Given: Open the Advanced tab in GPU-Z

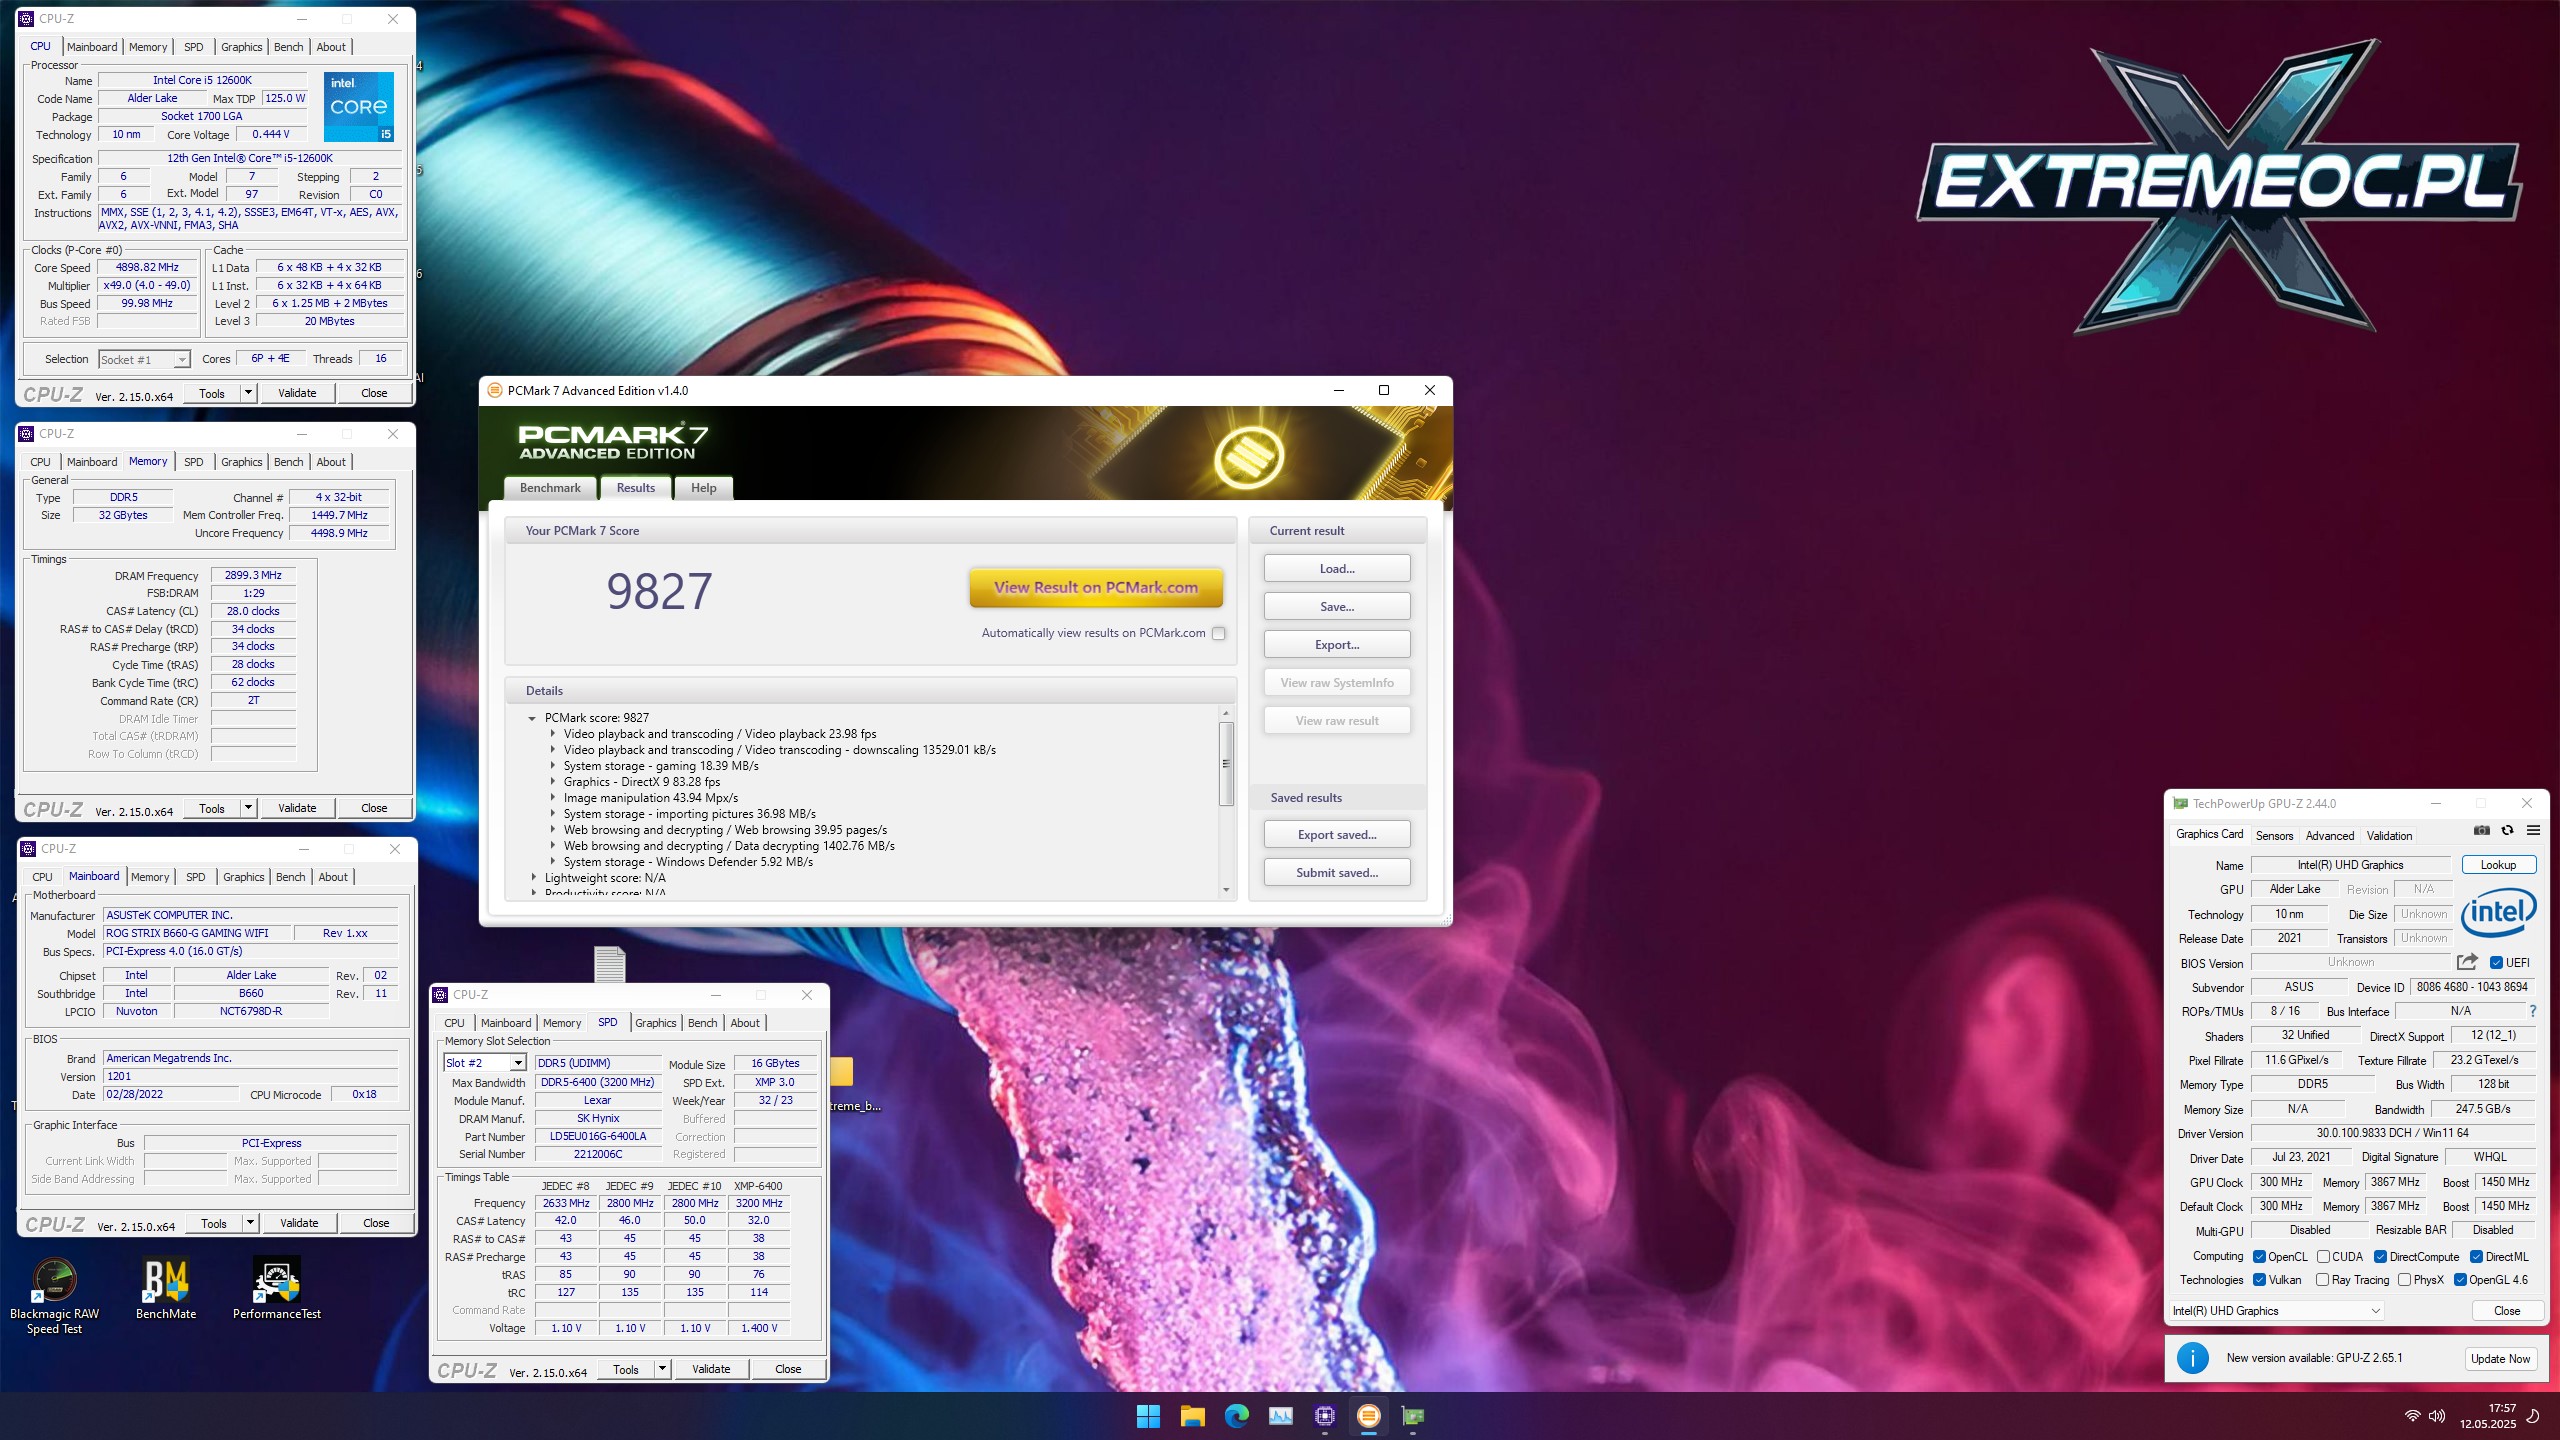Looking at the screenshot, I should coord(2330,836).
